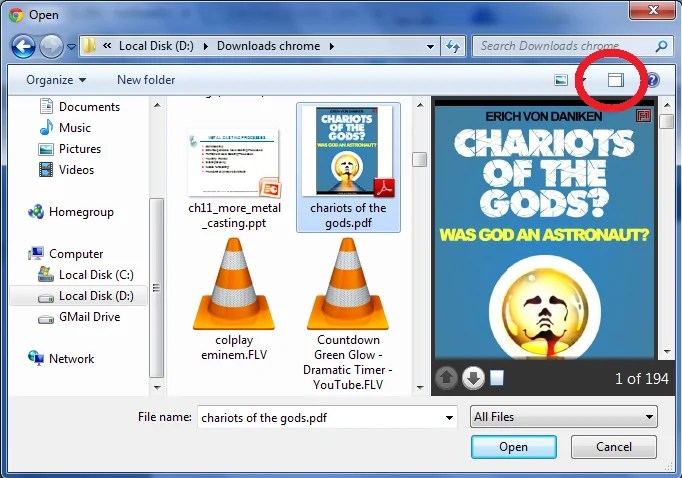Click the Get help icon

tap(653, 80)
